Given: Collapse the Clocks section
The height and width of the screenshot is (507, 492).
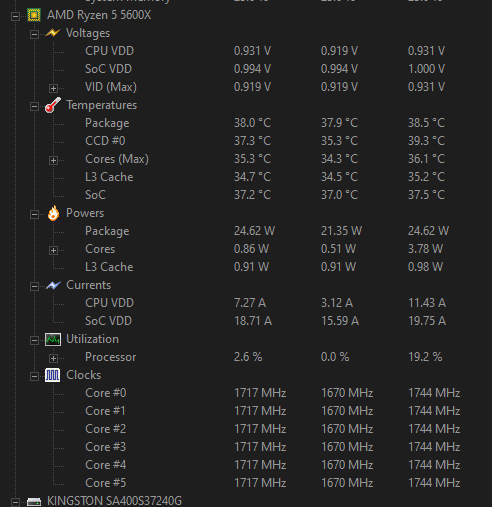Looking at the screenshot, I should pos(34,376).
